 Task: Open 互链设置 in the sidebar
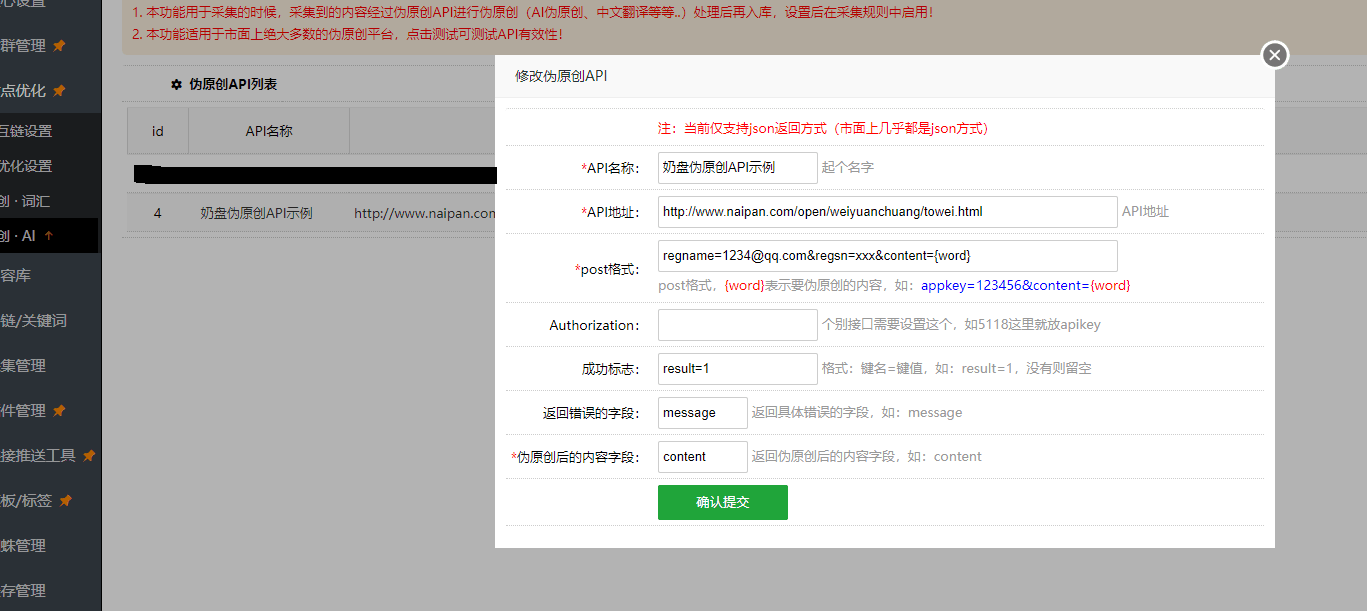coord(26,131)
